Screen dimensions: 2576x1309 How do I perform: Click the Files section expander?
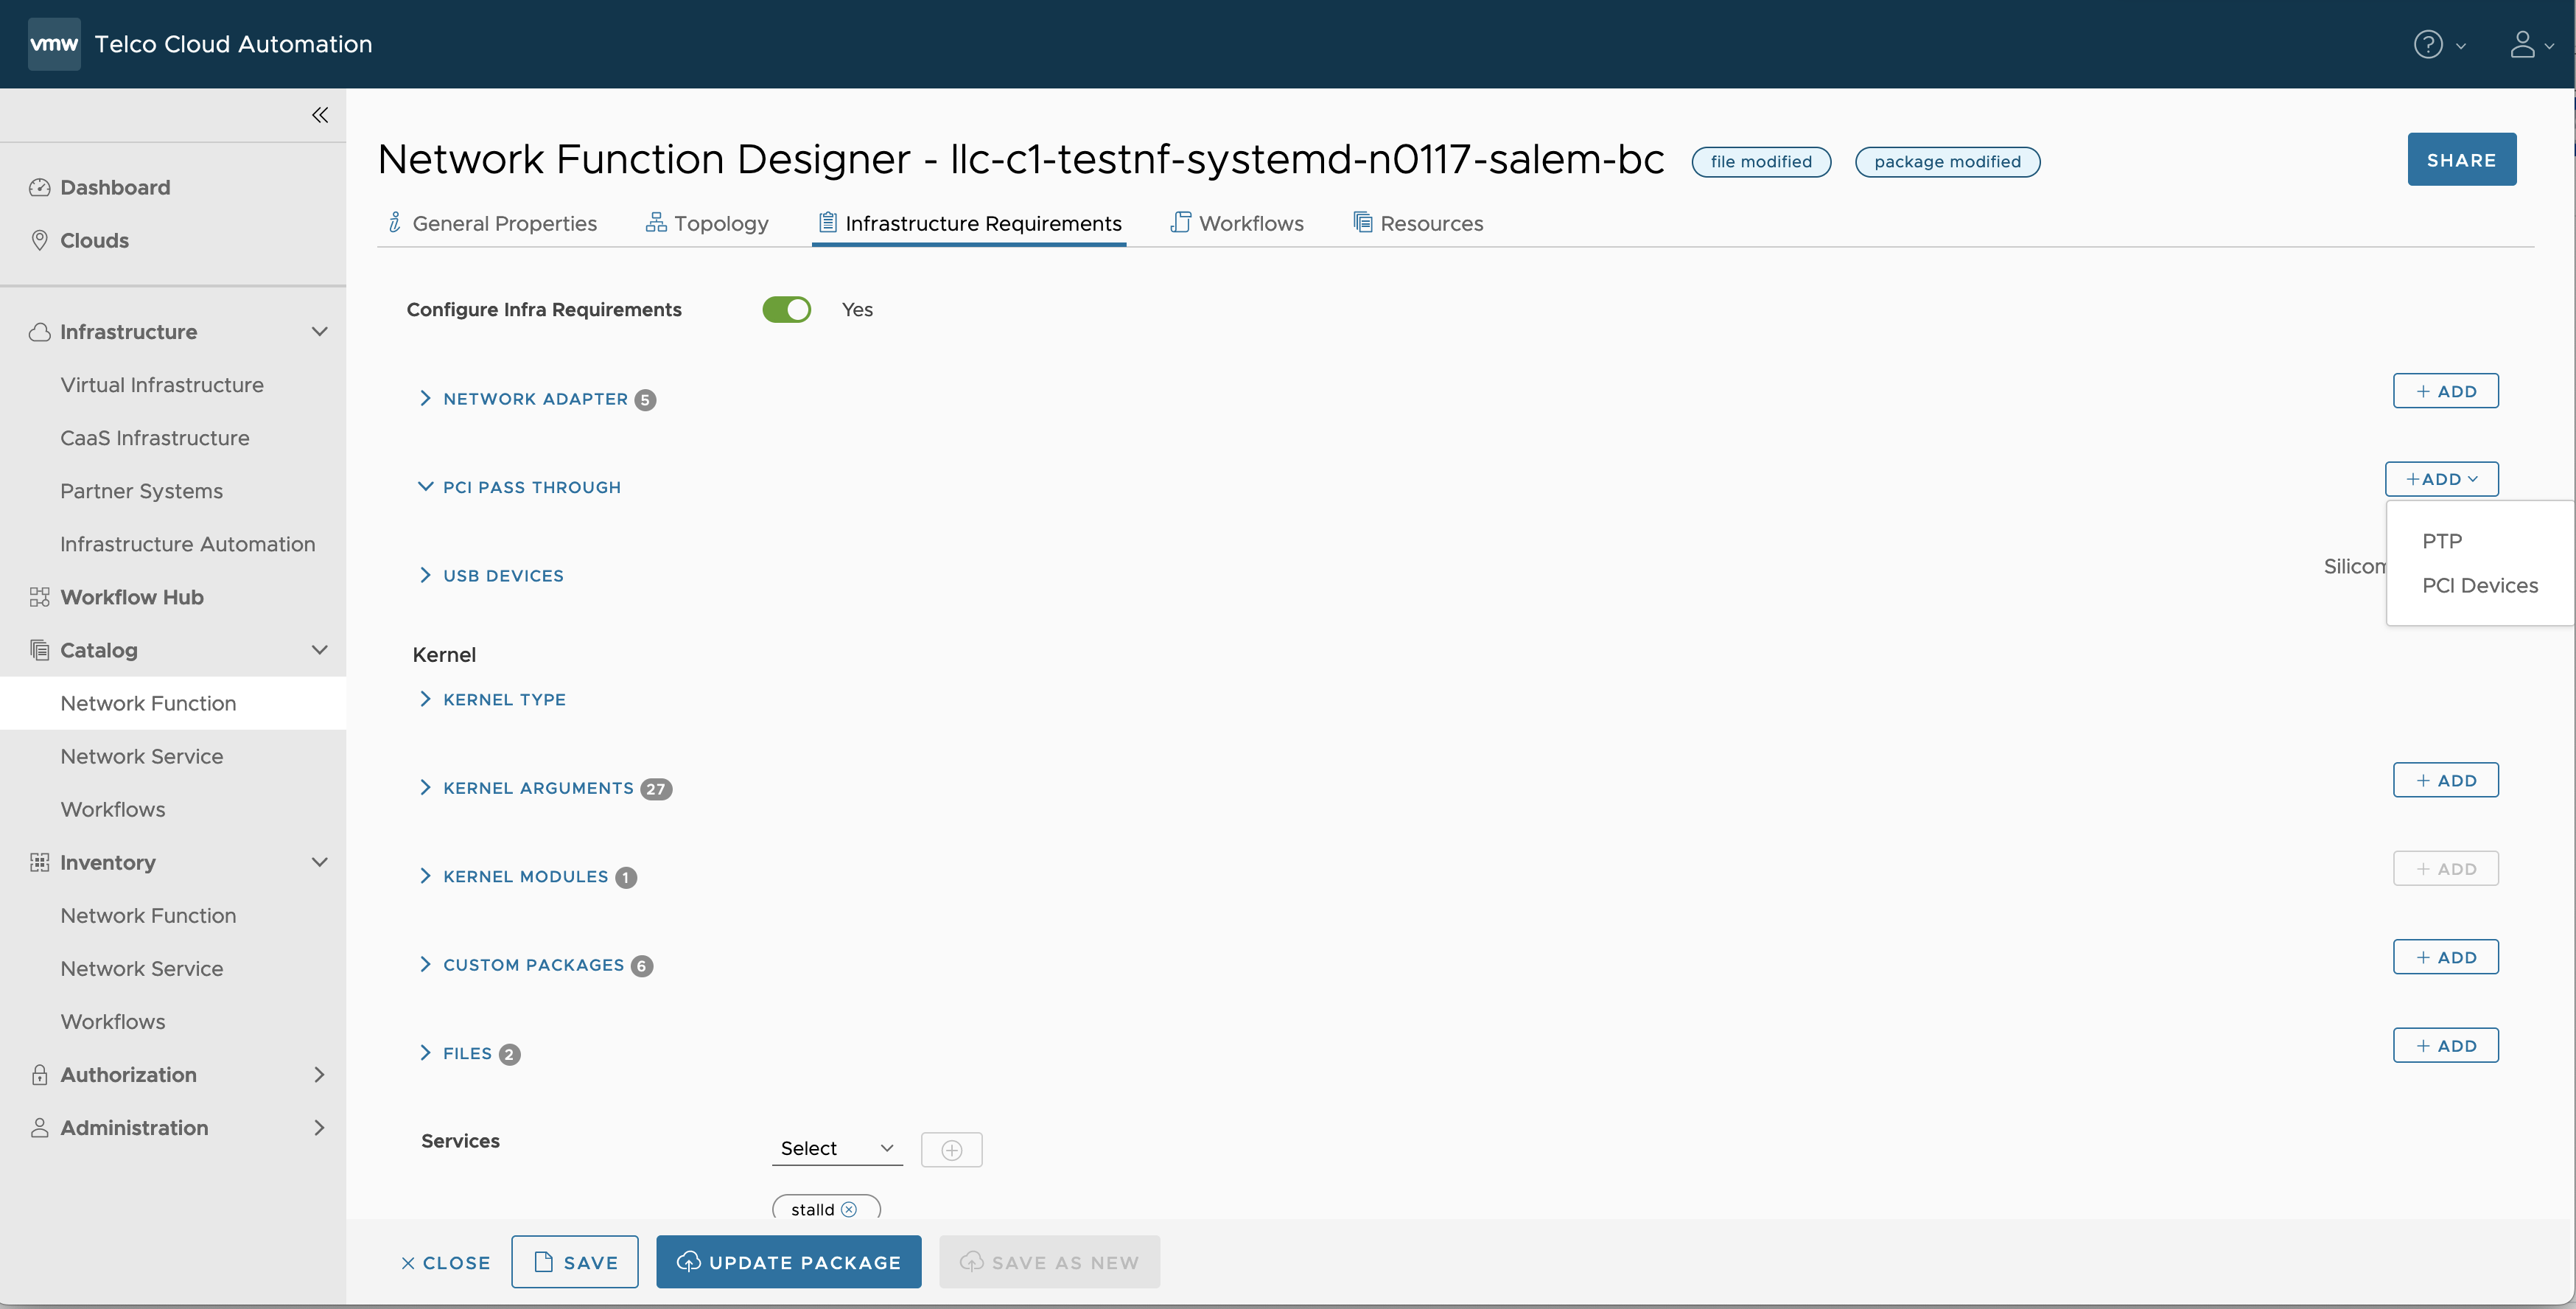pos(424,1052)
